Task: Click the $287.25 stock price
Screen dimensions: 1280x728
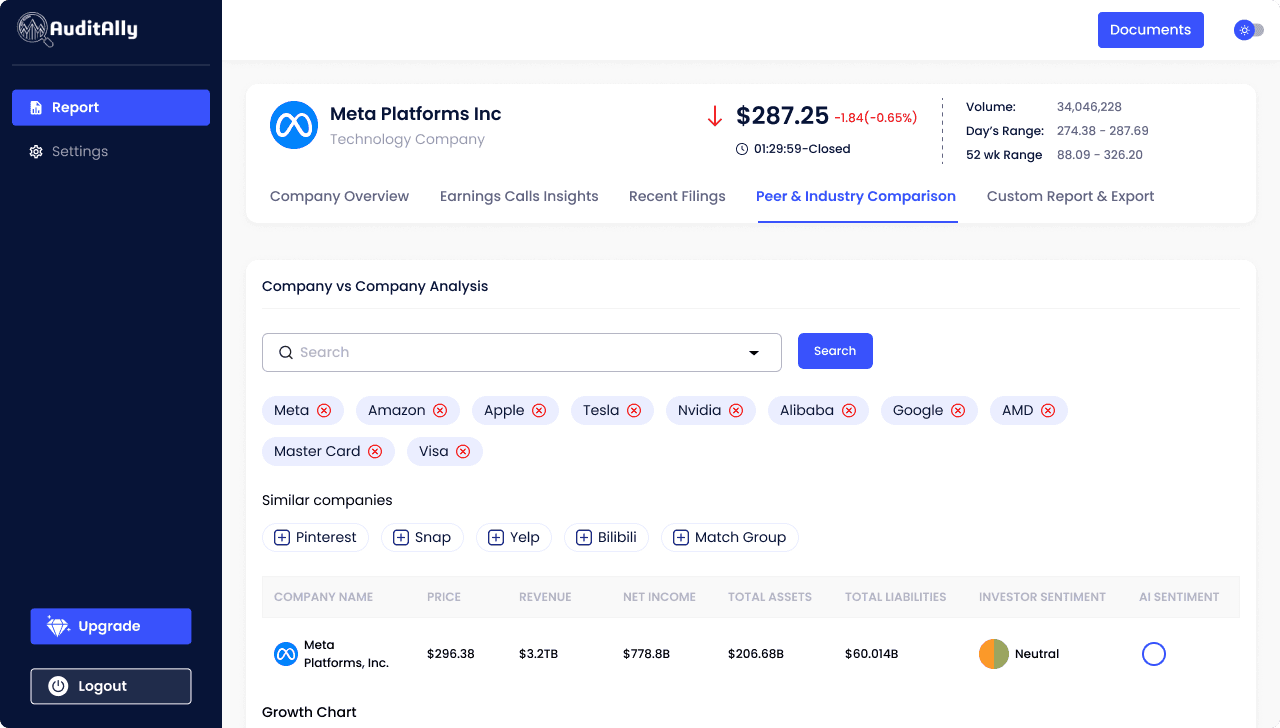Action: [782, 116]
